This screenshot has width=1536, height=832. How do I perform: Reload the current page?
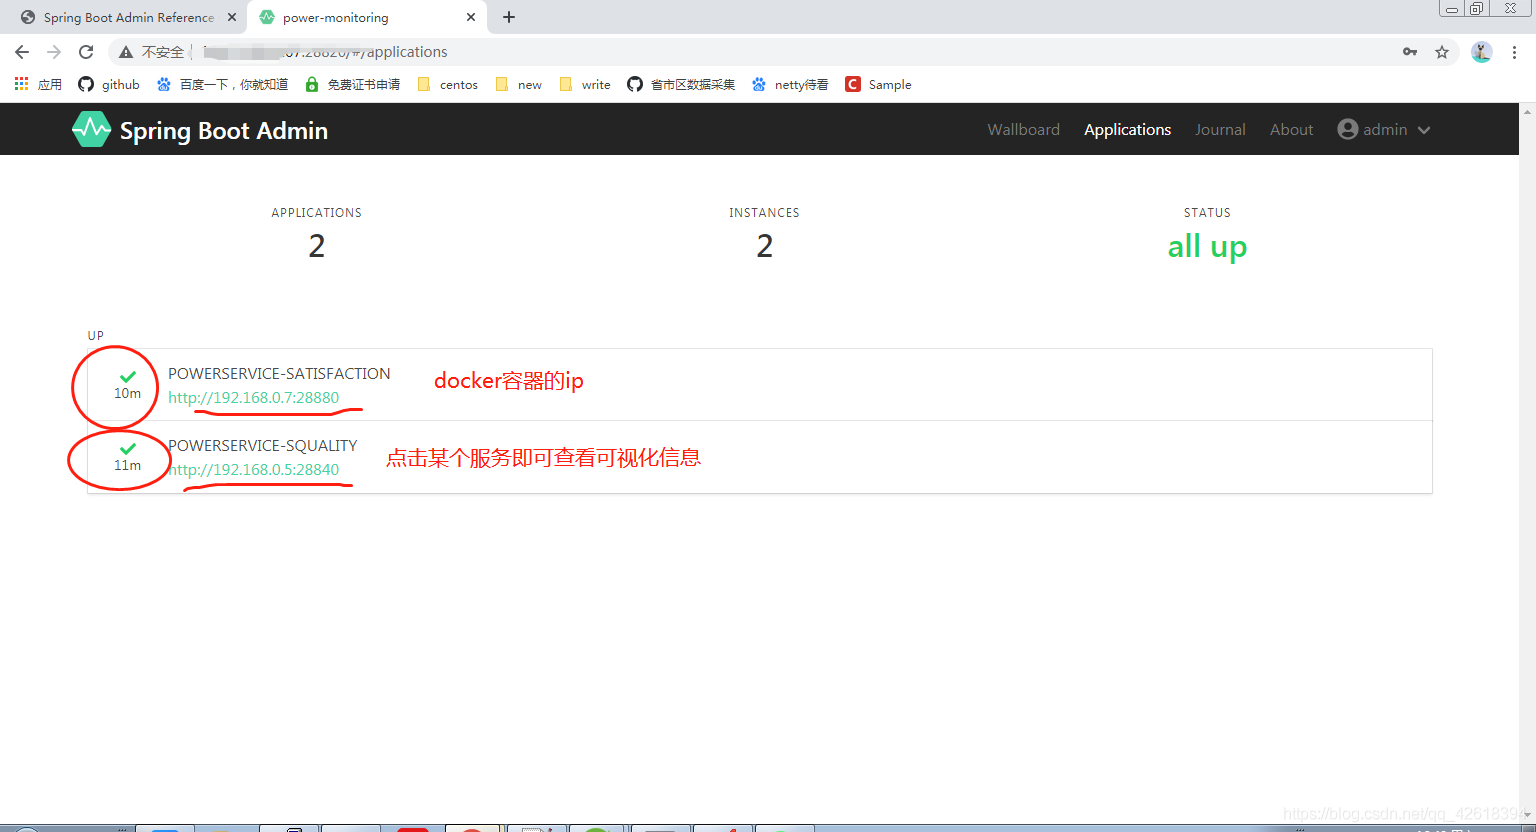point(86,52)
